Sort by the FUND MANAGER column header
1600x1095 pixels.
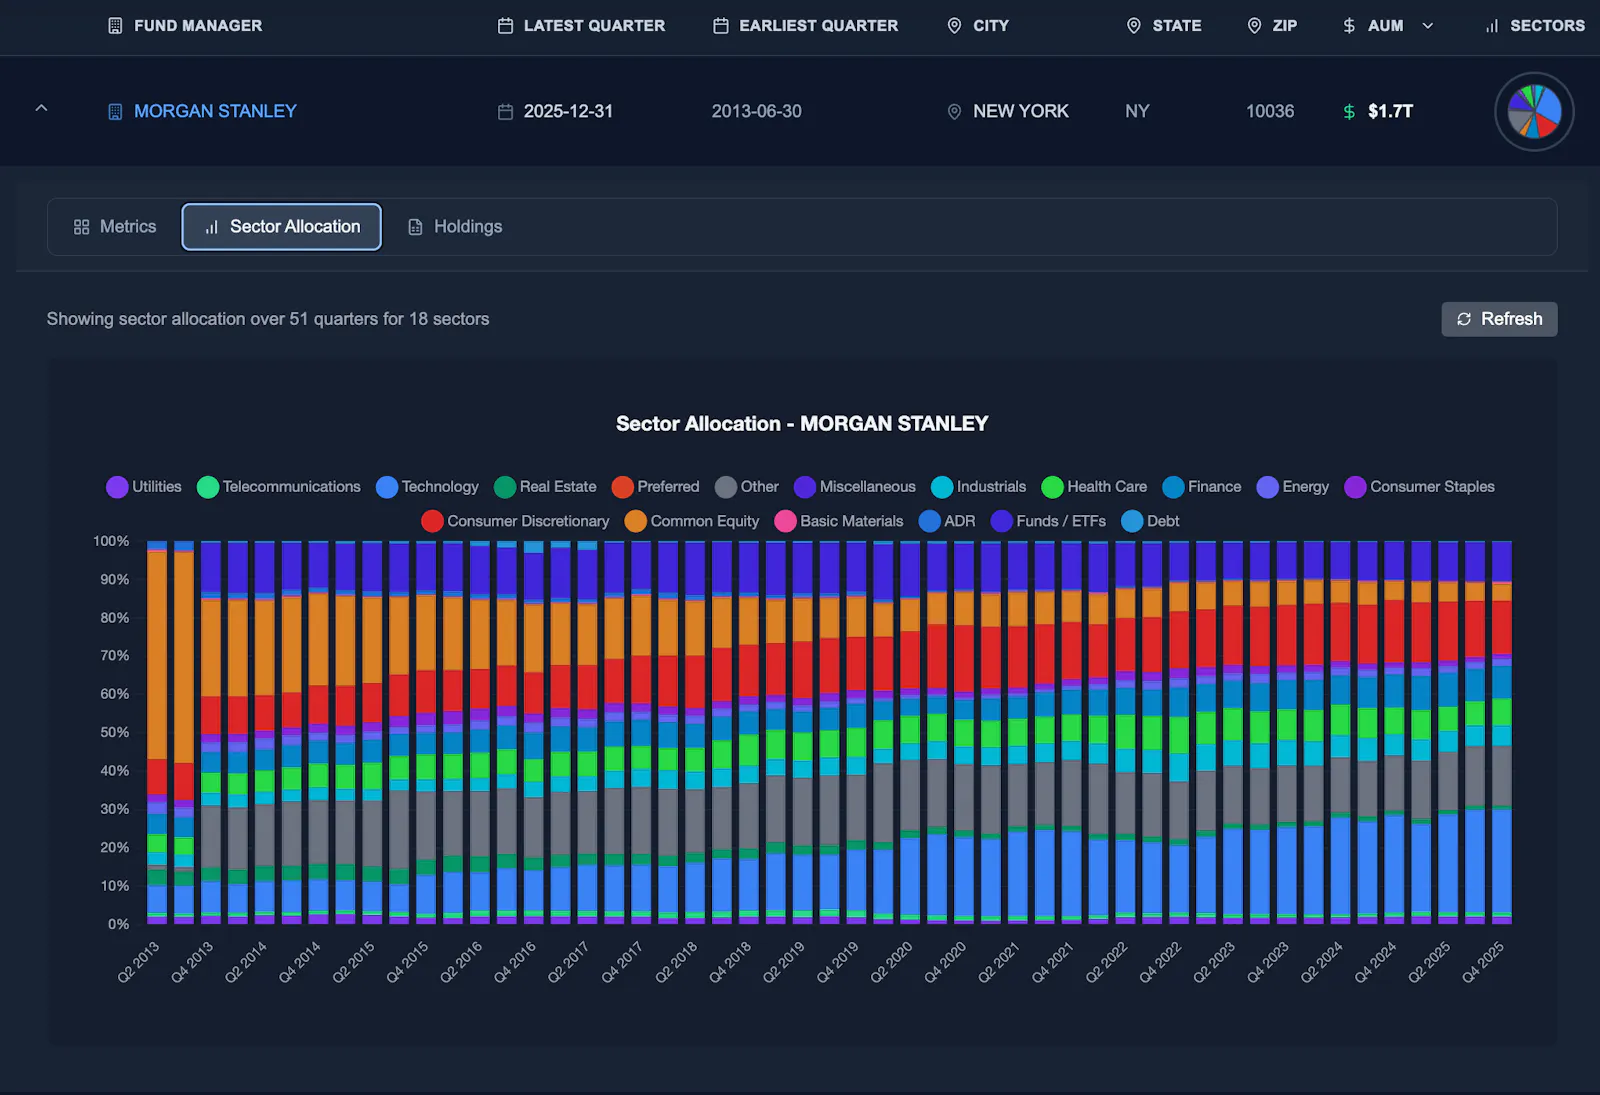tap(198, 26)
